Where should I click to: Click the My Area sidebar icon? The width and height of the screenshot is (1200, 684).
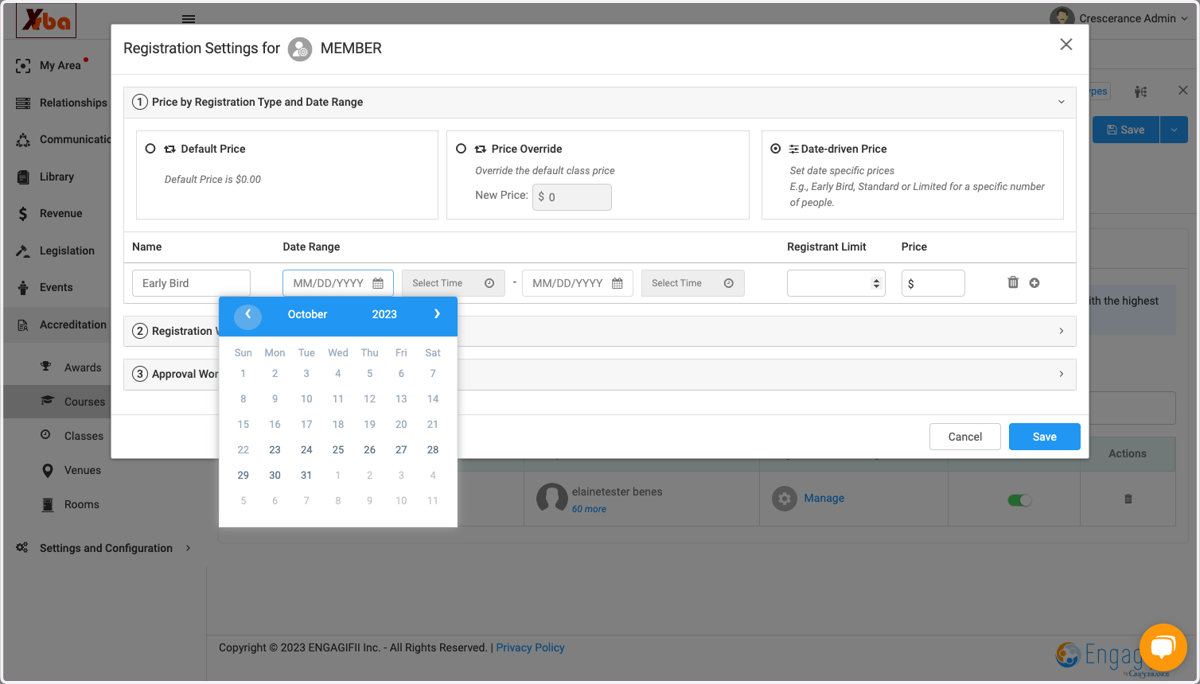coord(23,66)
